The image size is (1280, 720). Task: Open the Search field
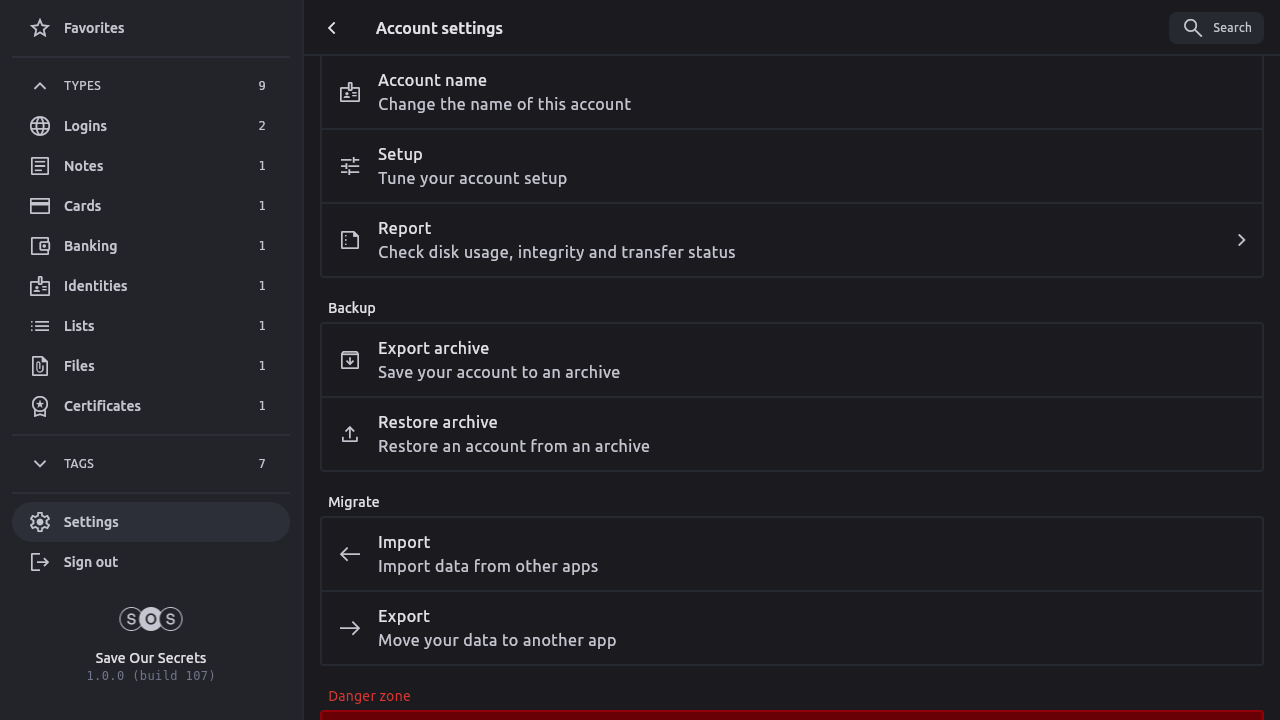[x=1216, y=28]
